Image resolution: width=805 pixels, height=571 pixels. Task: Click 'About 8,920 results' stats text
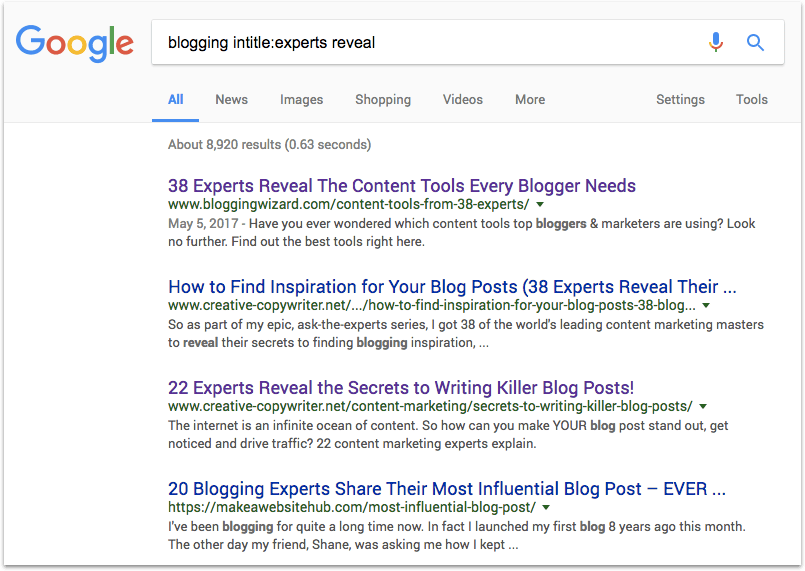coord(270,145)
